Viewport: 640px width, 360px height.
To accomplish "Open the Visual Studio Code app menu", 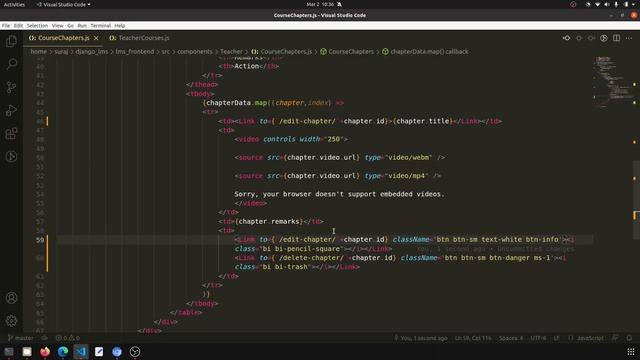I will point(63,4).
